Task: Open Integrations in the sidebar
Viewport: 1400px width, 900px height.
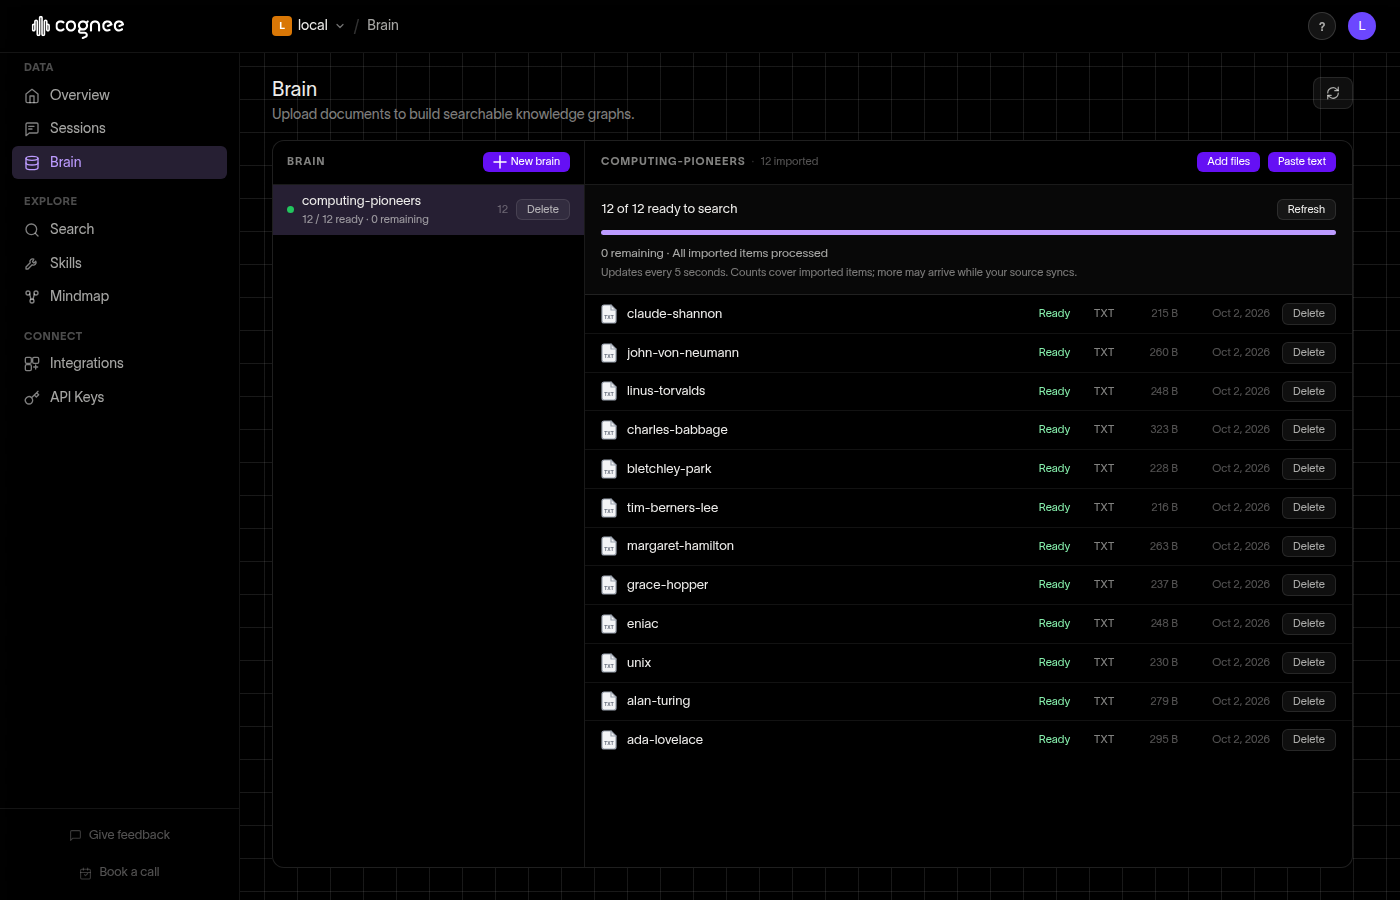Action: [119, 364]
